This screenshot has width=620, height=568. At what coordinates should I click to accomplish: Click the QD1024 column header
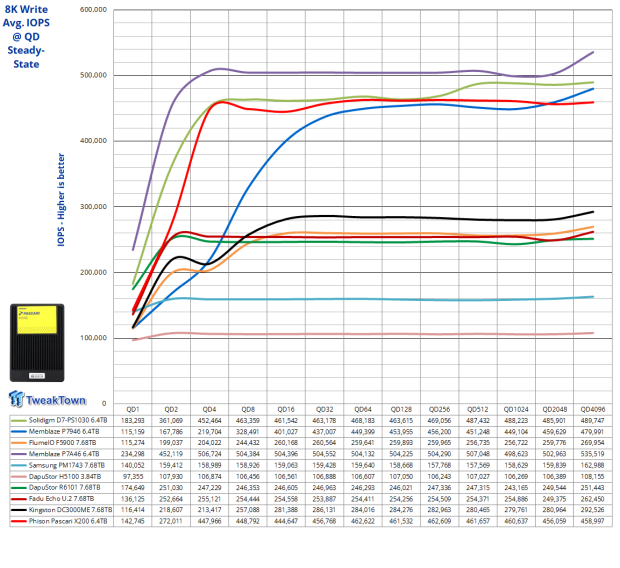point(516,409)
